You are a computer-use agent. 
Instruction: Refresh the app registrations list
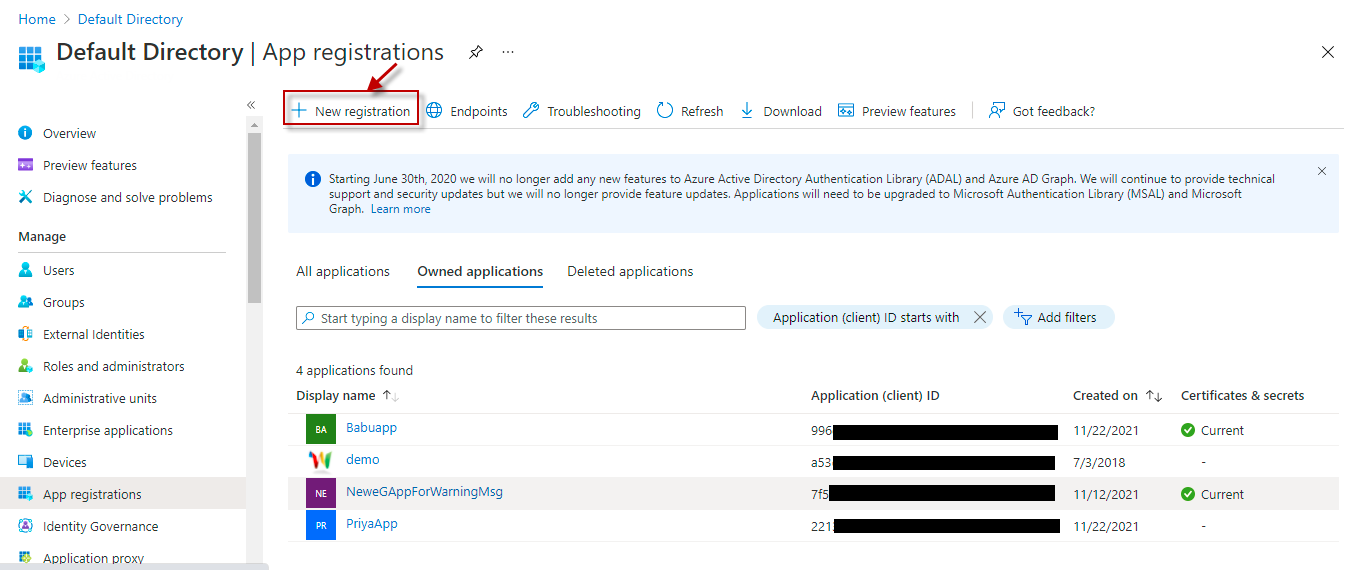click(690, 111)
